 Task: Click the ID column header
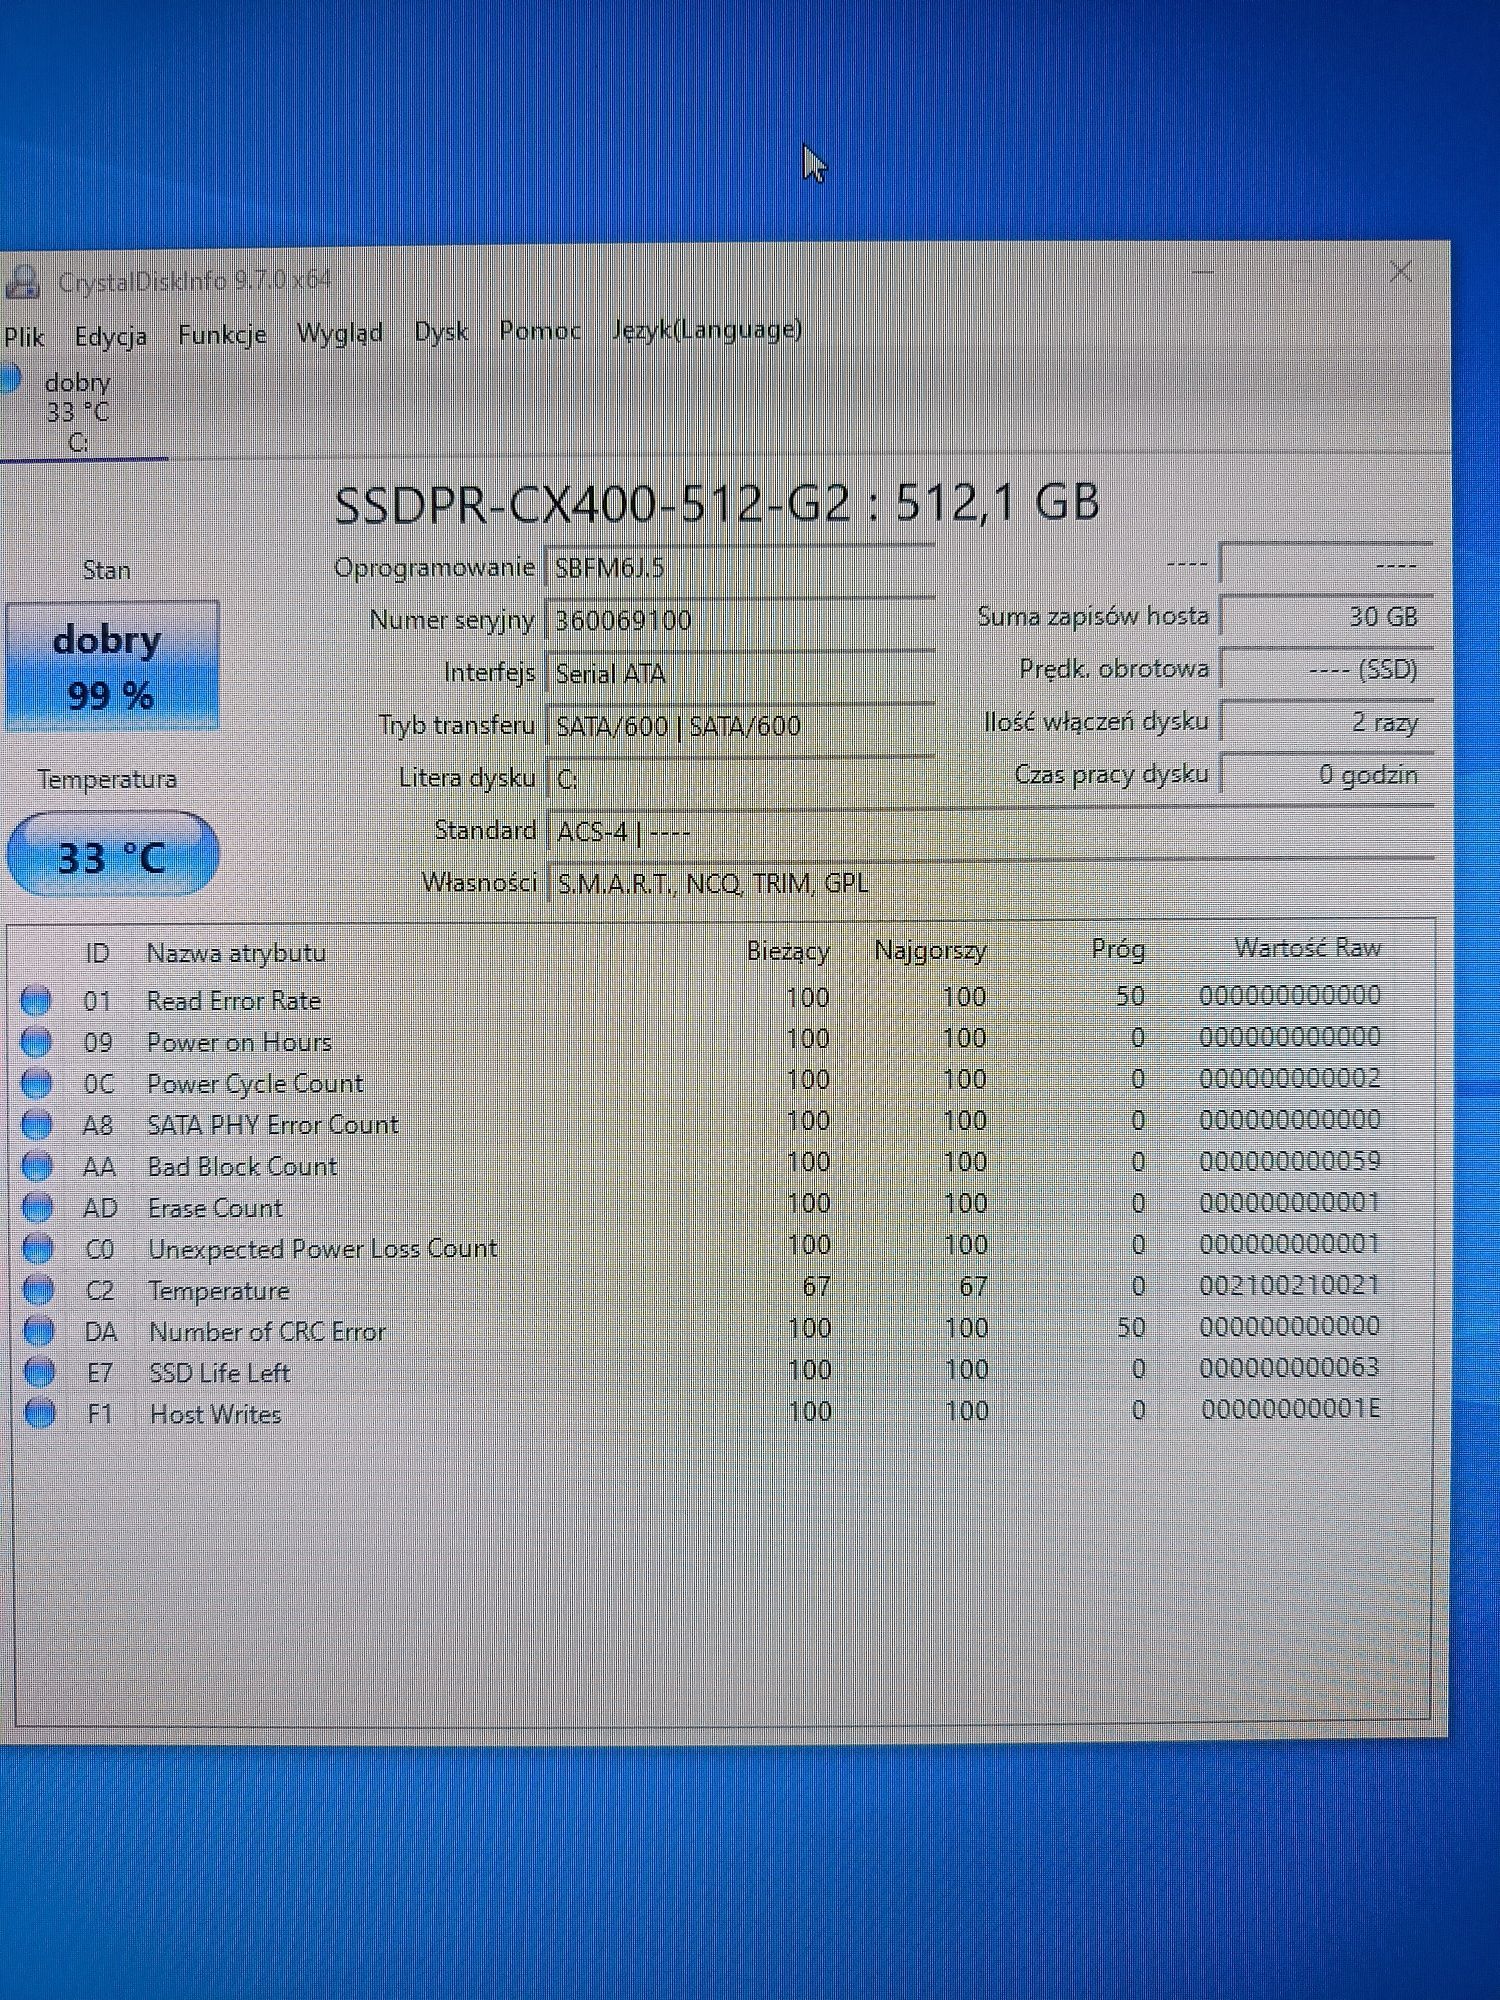(x=97, y=953)
